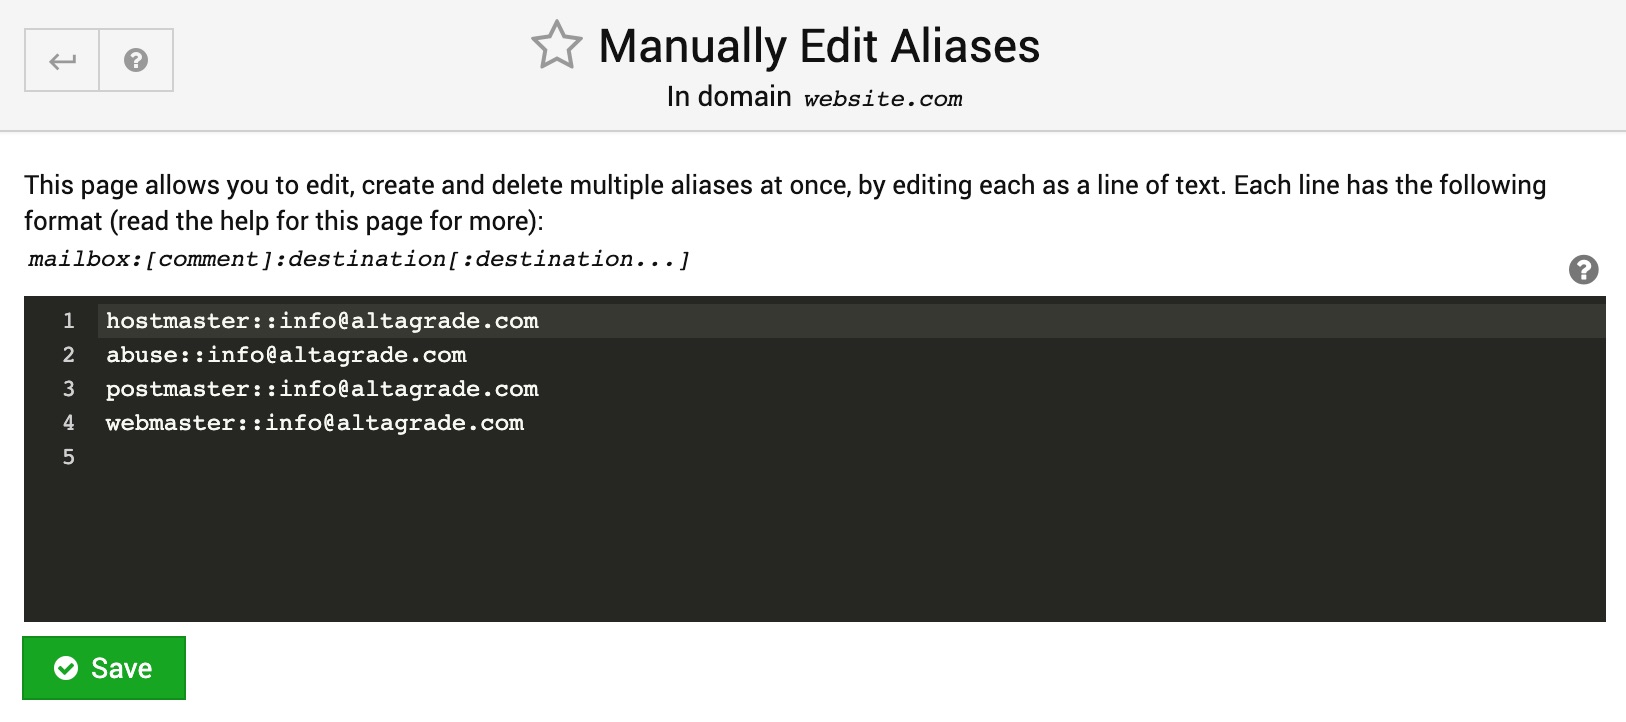Viewport: 1626px width, 722px height.
Task: Select line number 1 in the gutter
Action: (68, 321)
